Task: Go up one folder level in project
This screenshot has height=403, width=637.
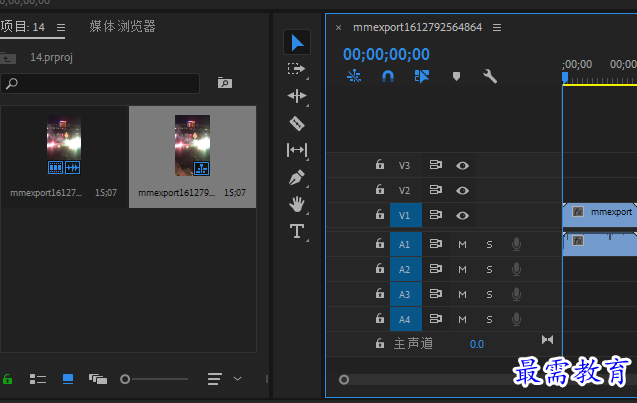Action: [x=8, y=58]
